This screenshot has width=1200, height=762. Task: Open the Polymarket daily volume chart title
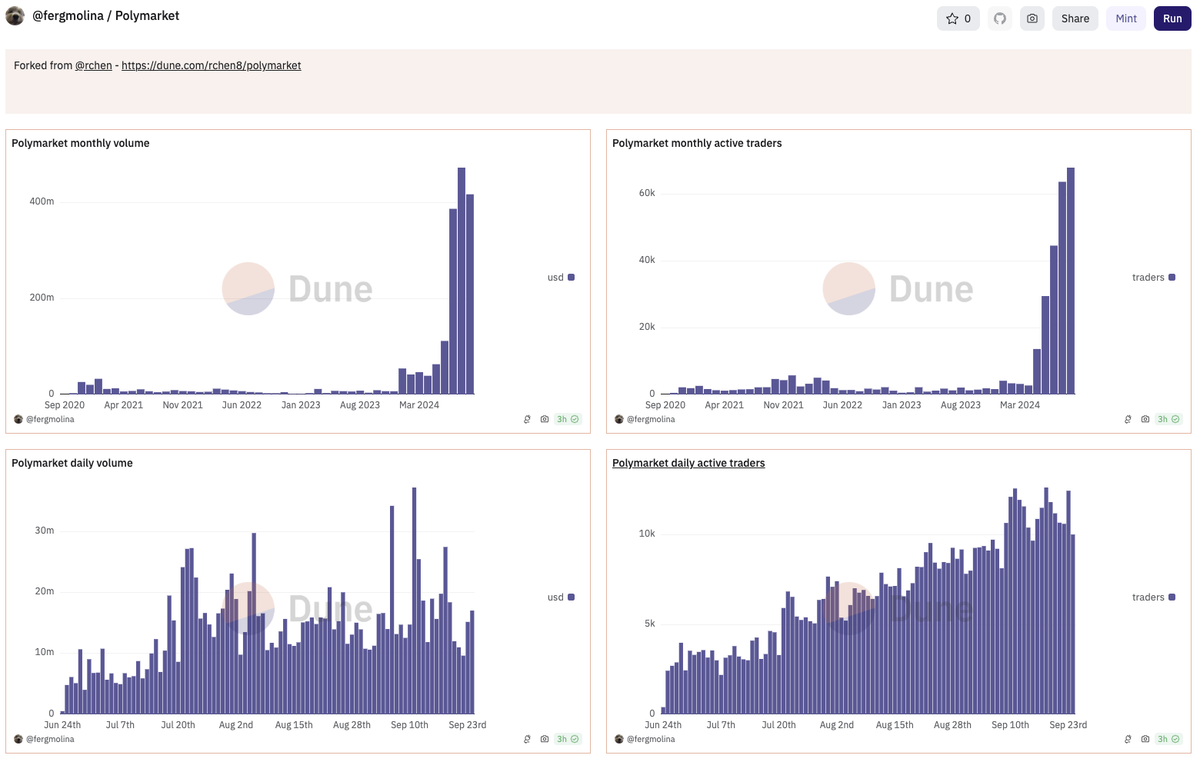[72, 463]
